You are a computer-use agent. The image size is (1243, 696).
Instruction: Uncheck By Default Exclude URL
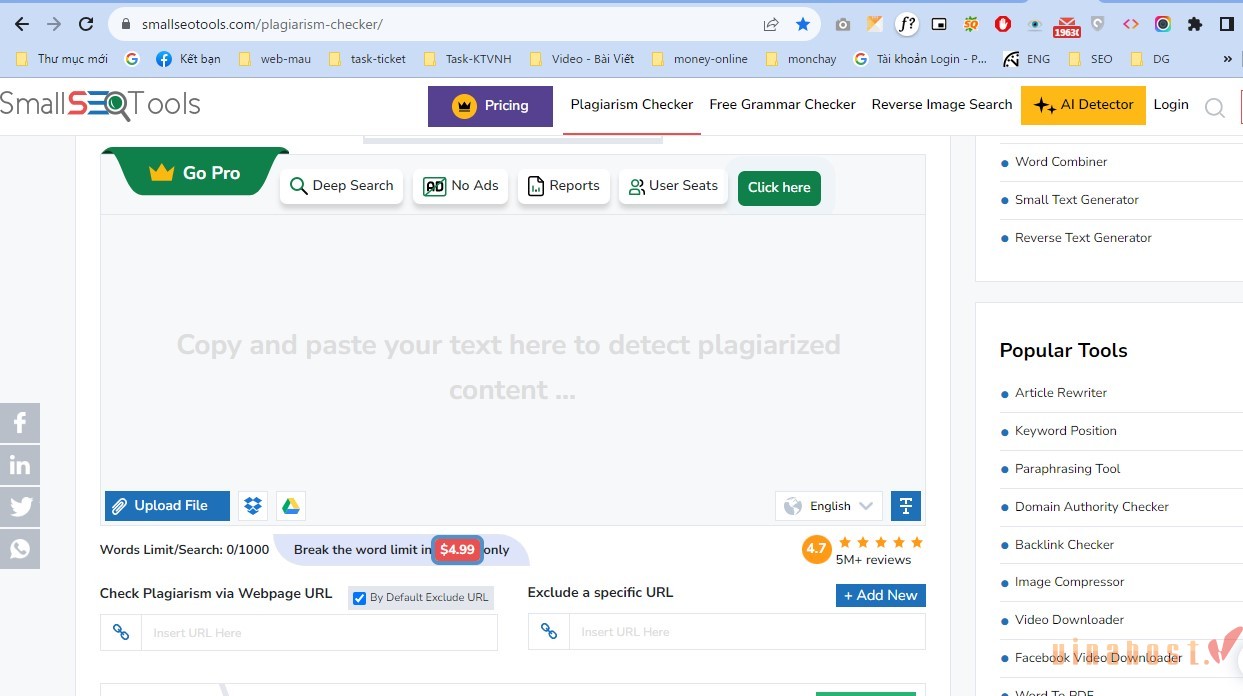tap(359, 597)
